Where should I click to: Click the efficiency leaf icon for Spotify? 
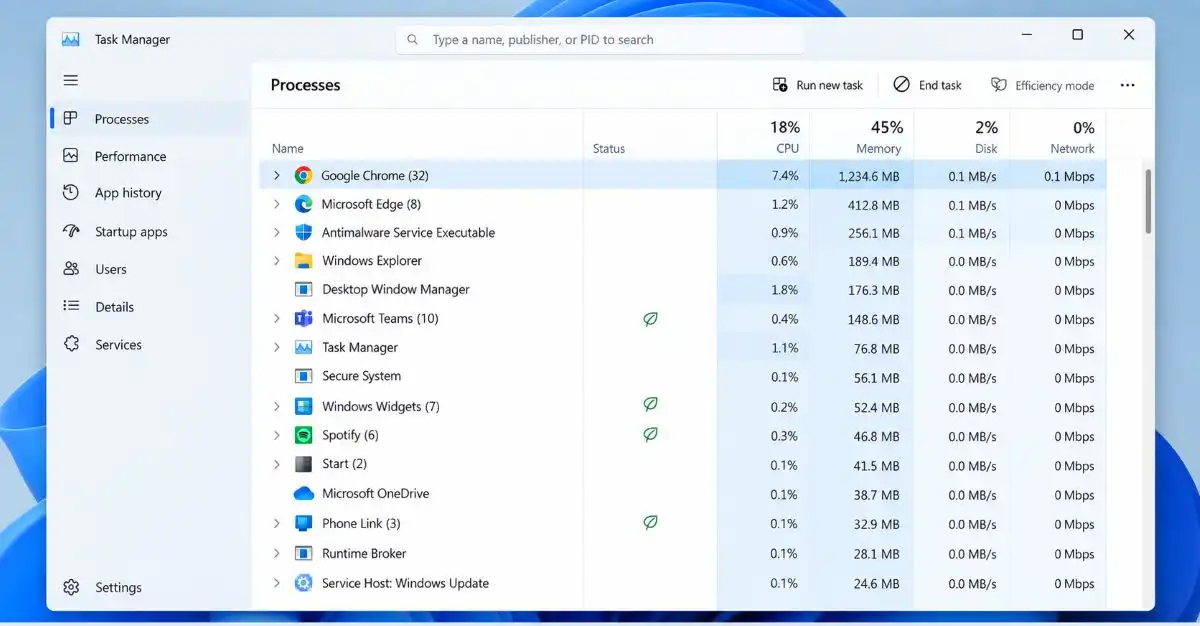(x=650, y=434)
